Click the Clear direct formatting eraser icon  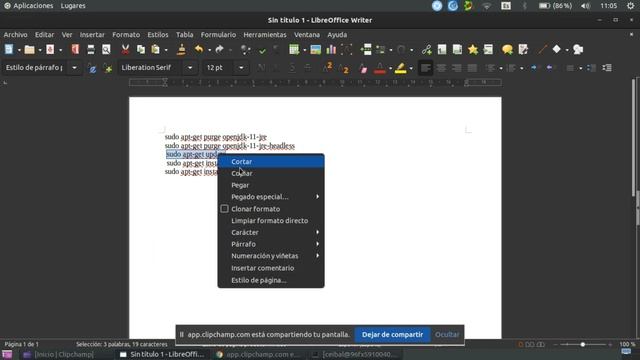point(363,68)
